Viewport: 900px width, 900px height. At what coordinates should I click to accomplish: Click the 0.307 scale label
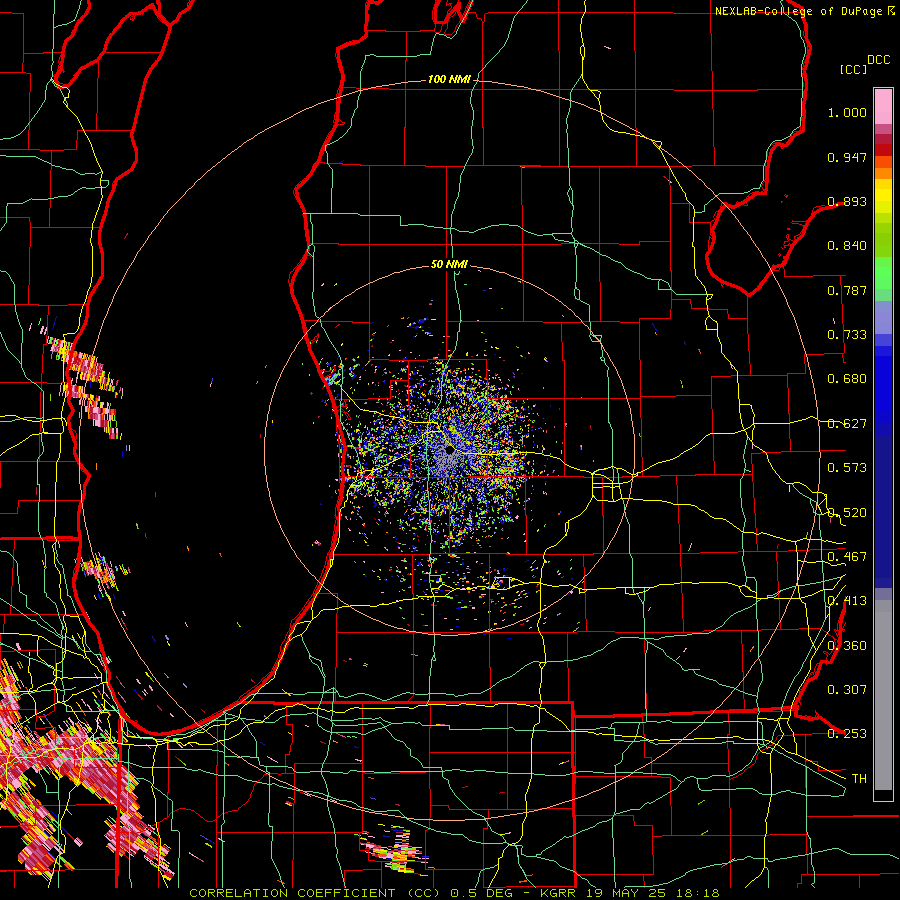pos(847,690)
